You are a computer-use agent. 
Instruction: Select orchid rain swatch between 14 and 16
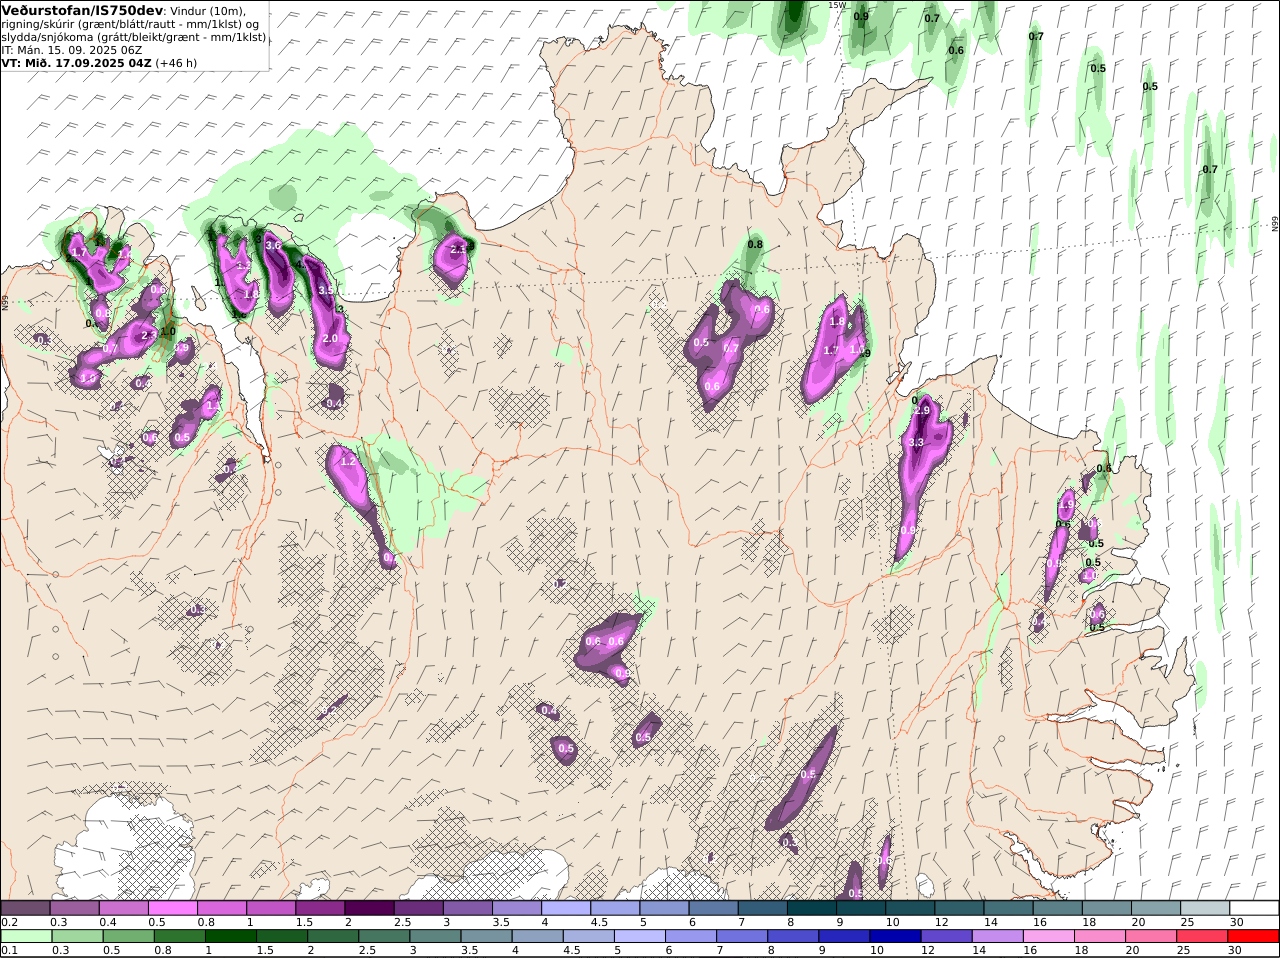(x=997, y=936)
